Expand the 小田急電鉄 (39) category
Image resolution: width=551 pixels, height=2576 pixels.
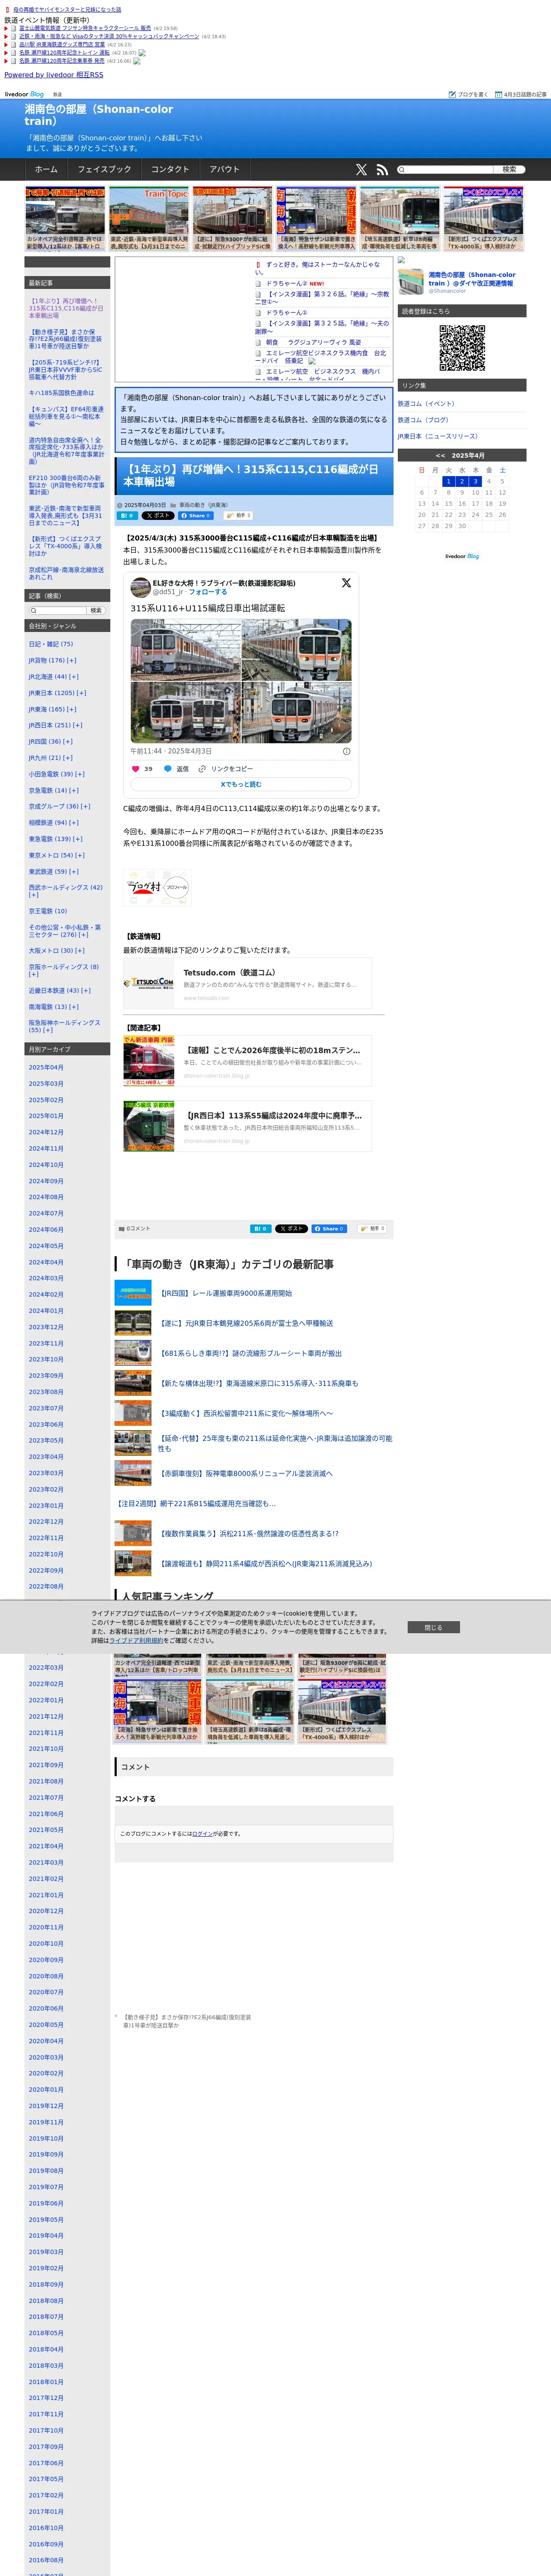click(79, 774)
